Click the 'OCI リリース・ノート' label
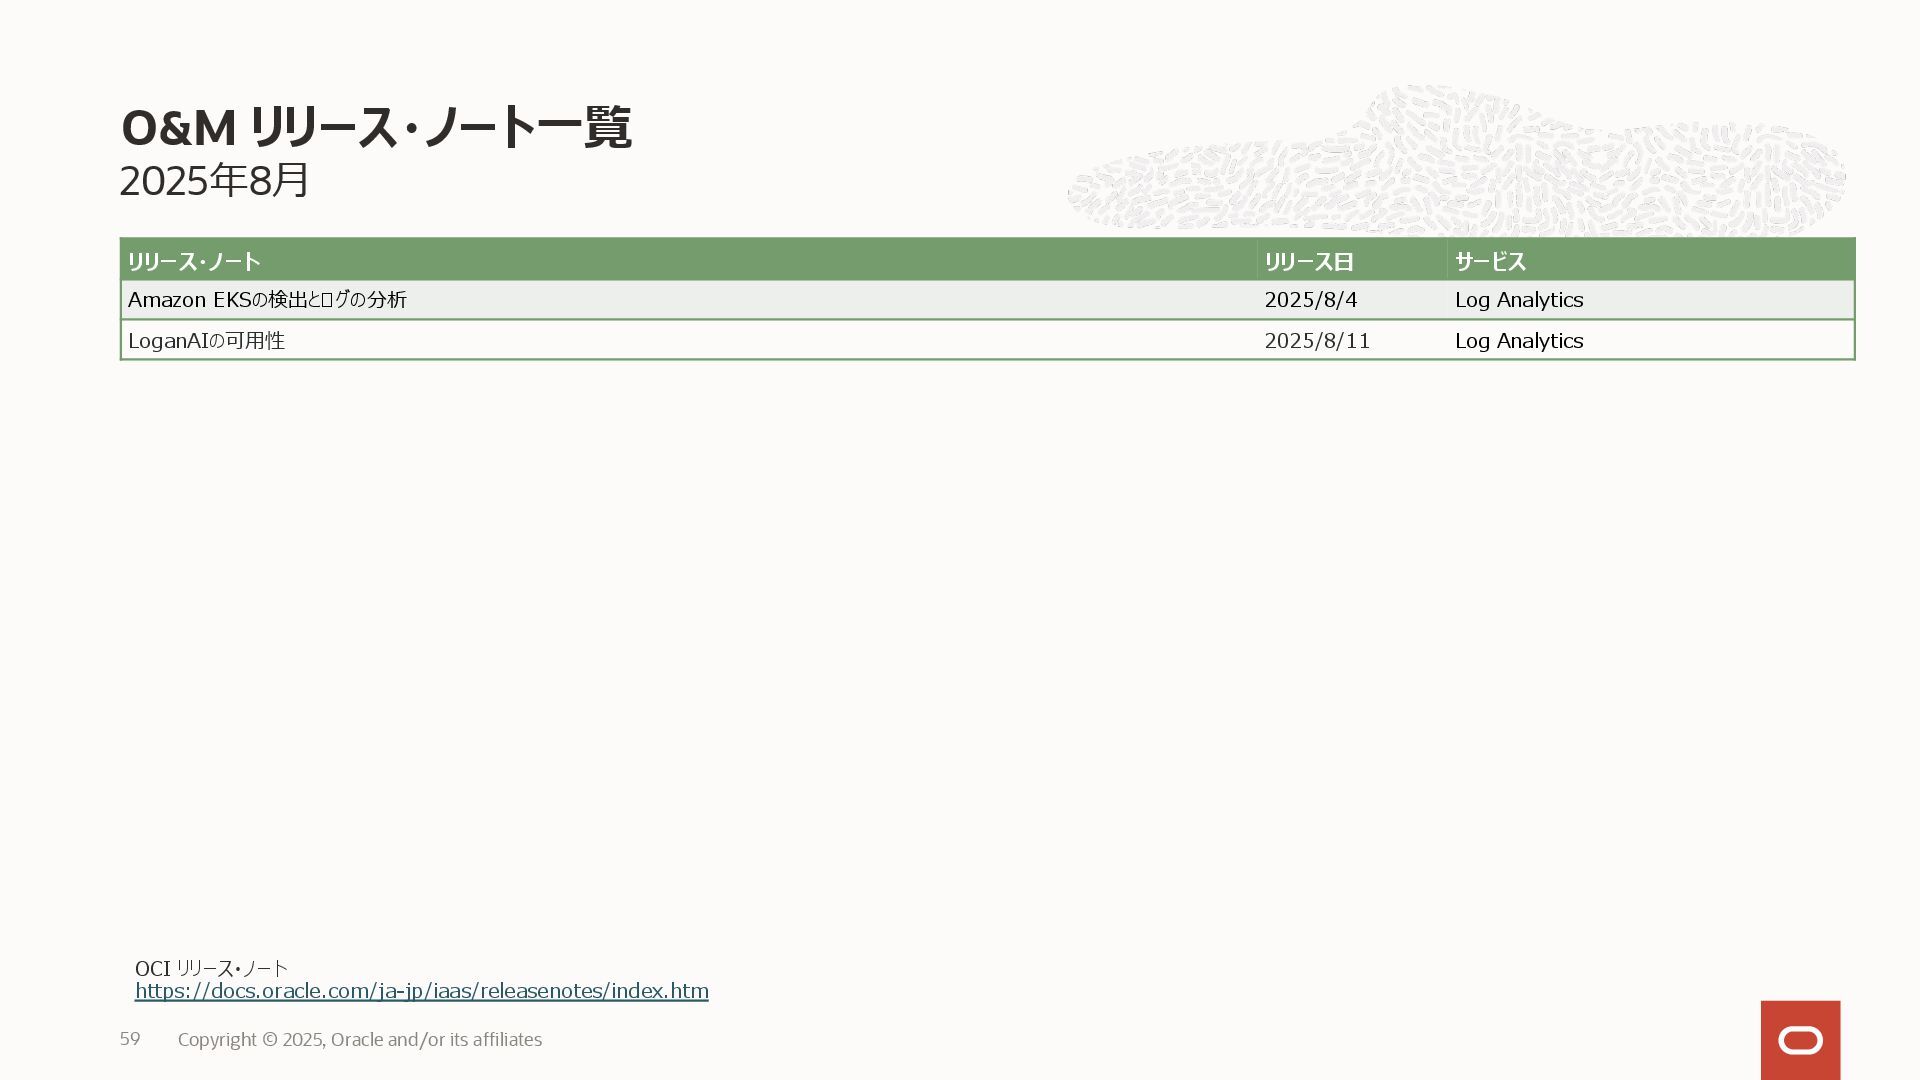Image resolution: width=1920 pixels, height=1080 pixels. point(211,968)
